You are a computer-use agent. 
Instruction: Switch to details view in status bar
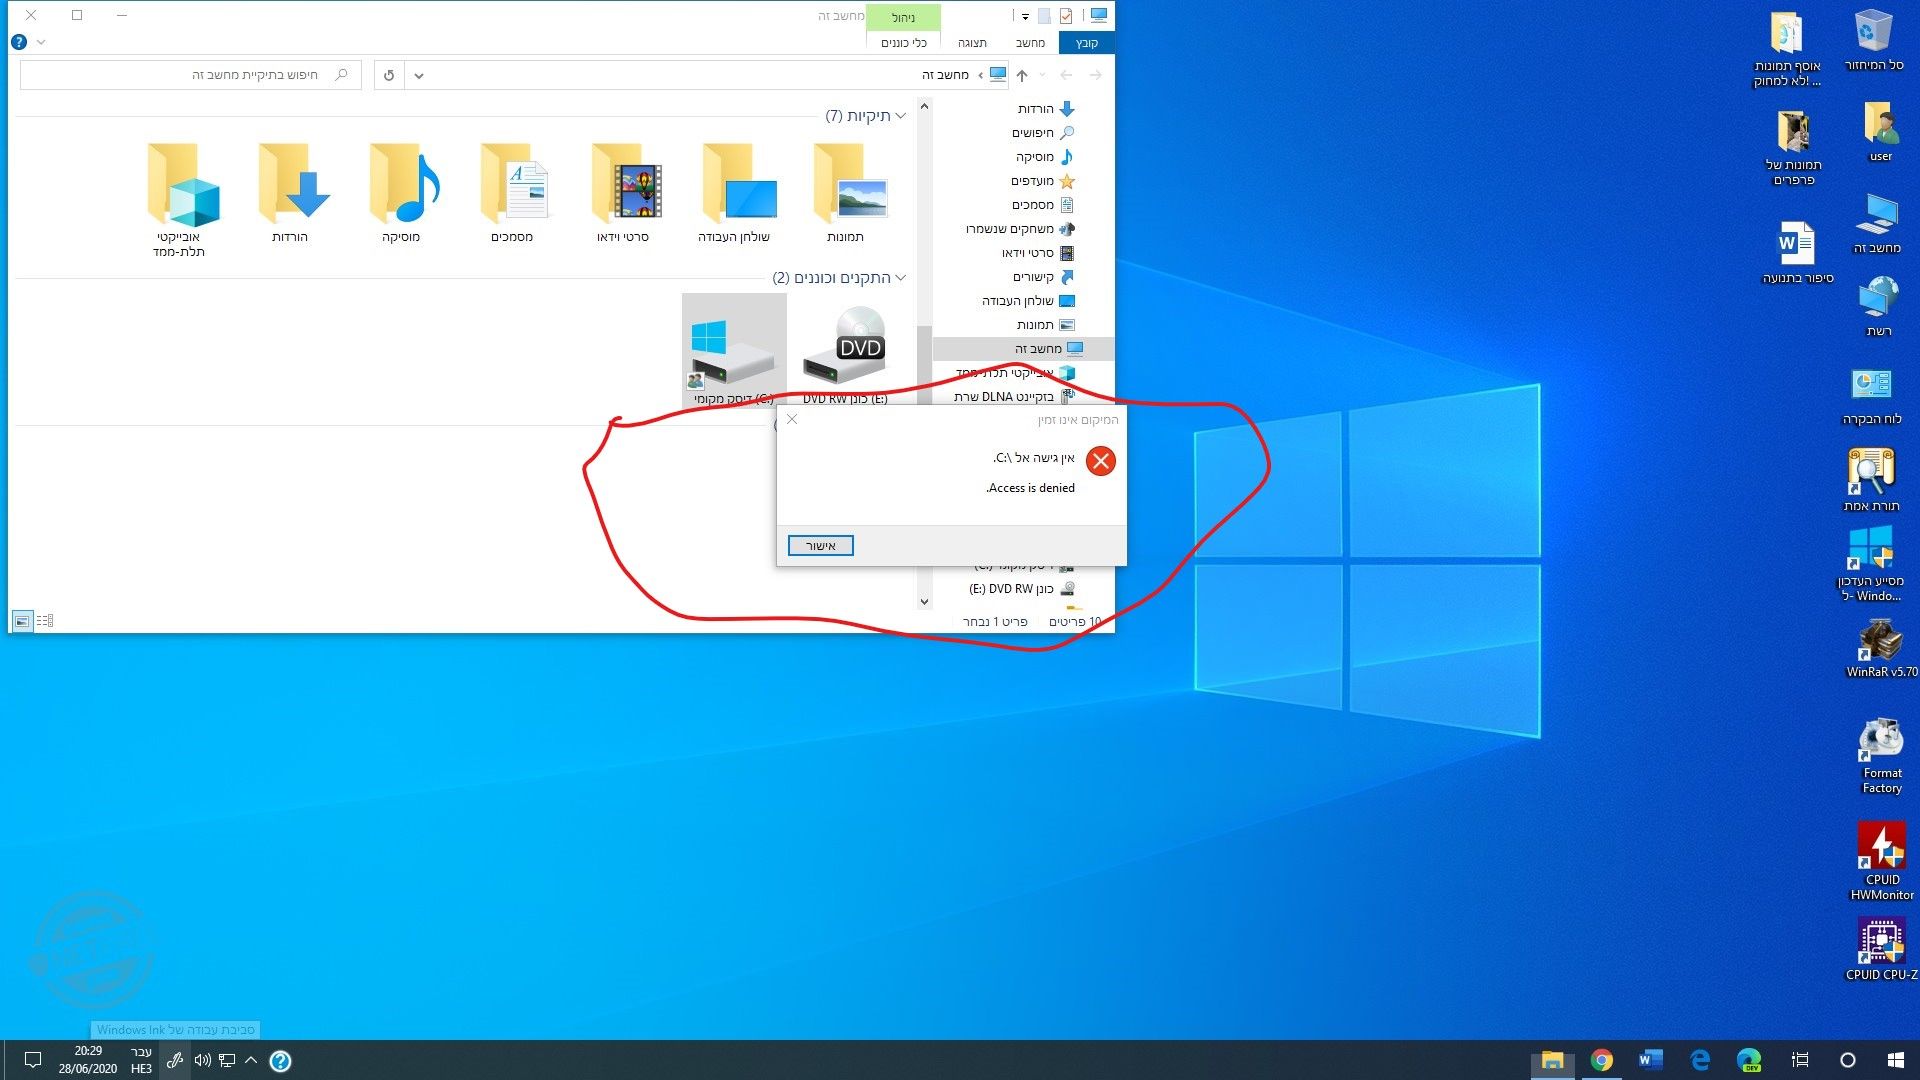point(45,621)
